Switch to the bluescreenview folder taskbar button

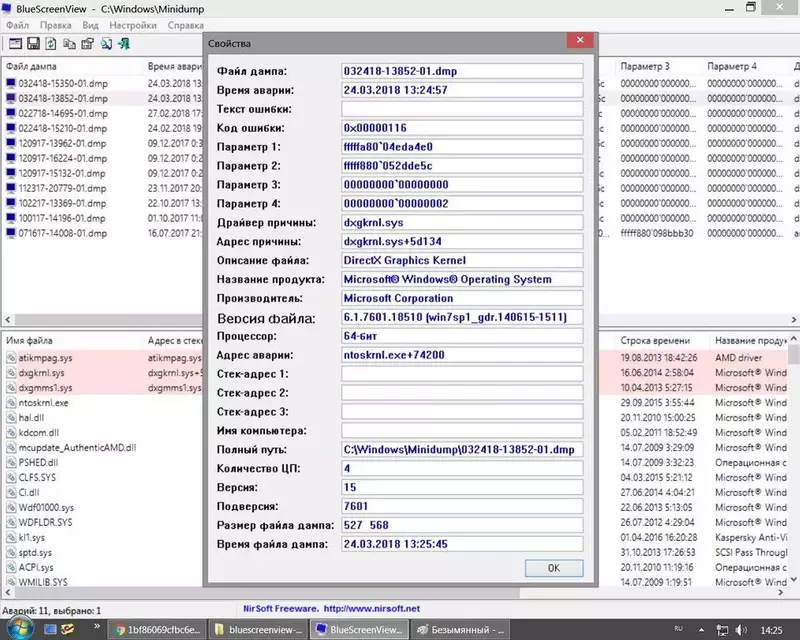coord(259,630)
